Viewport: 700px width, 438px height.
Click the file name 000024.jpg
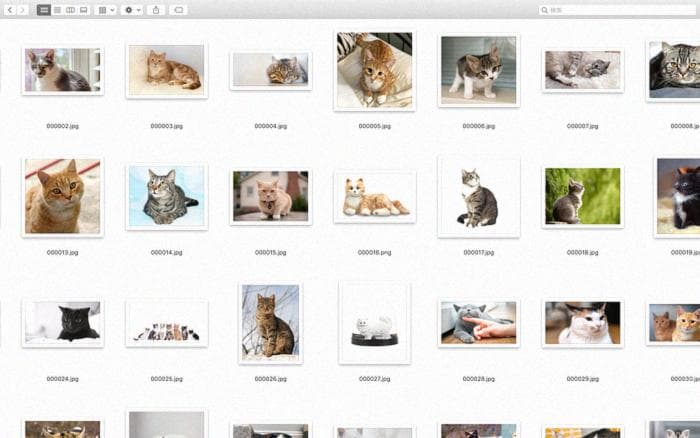tap(62, 379)
